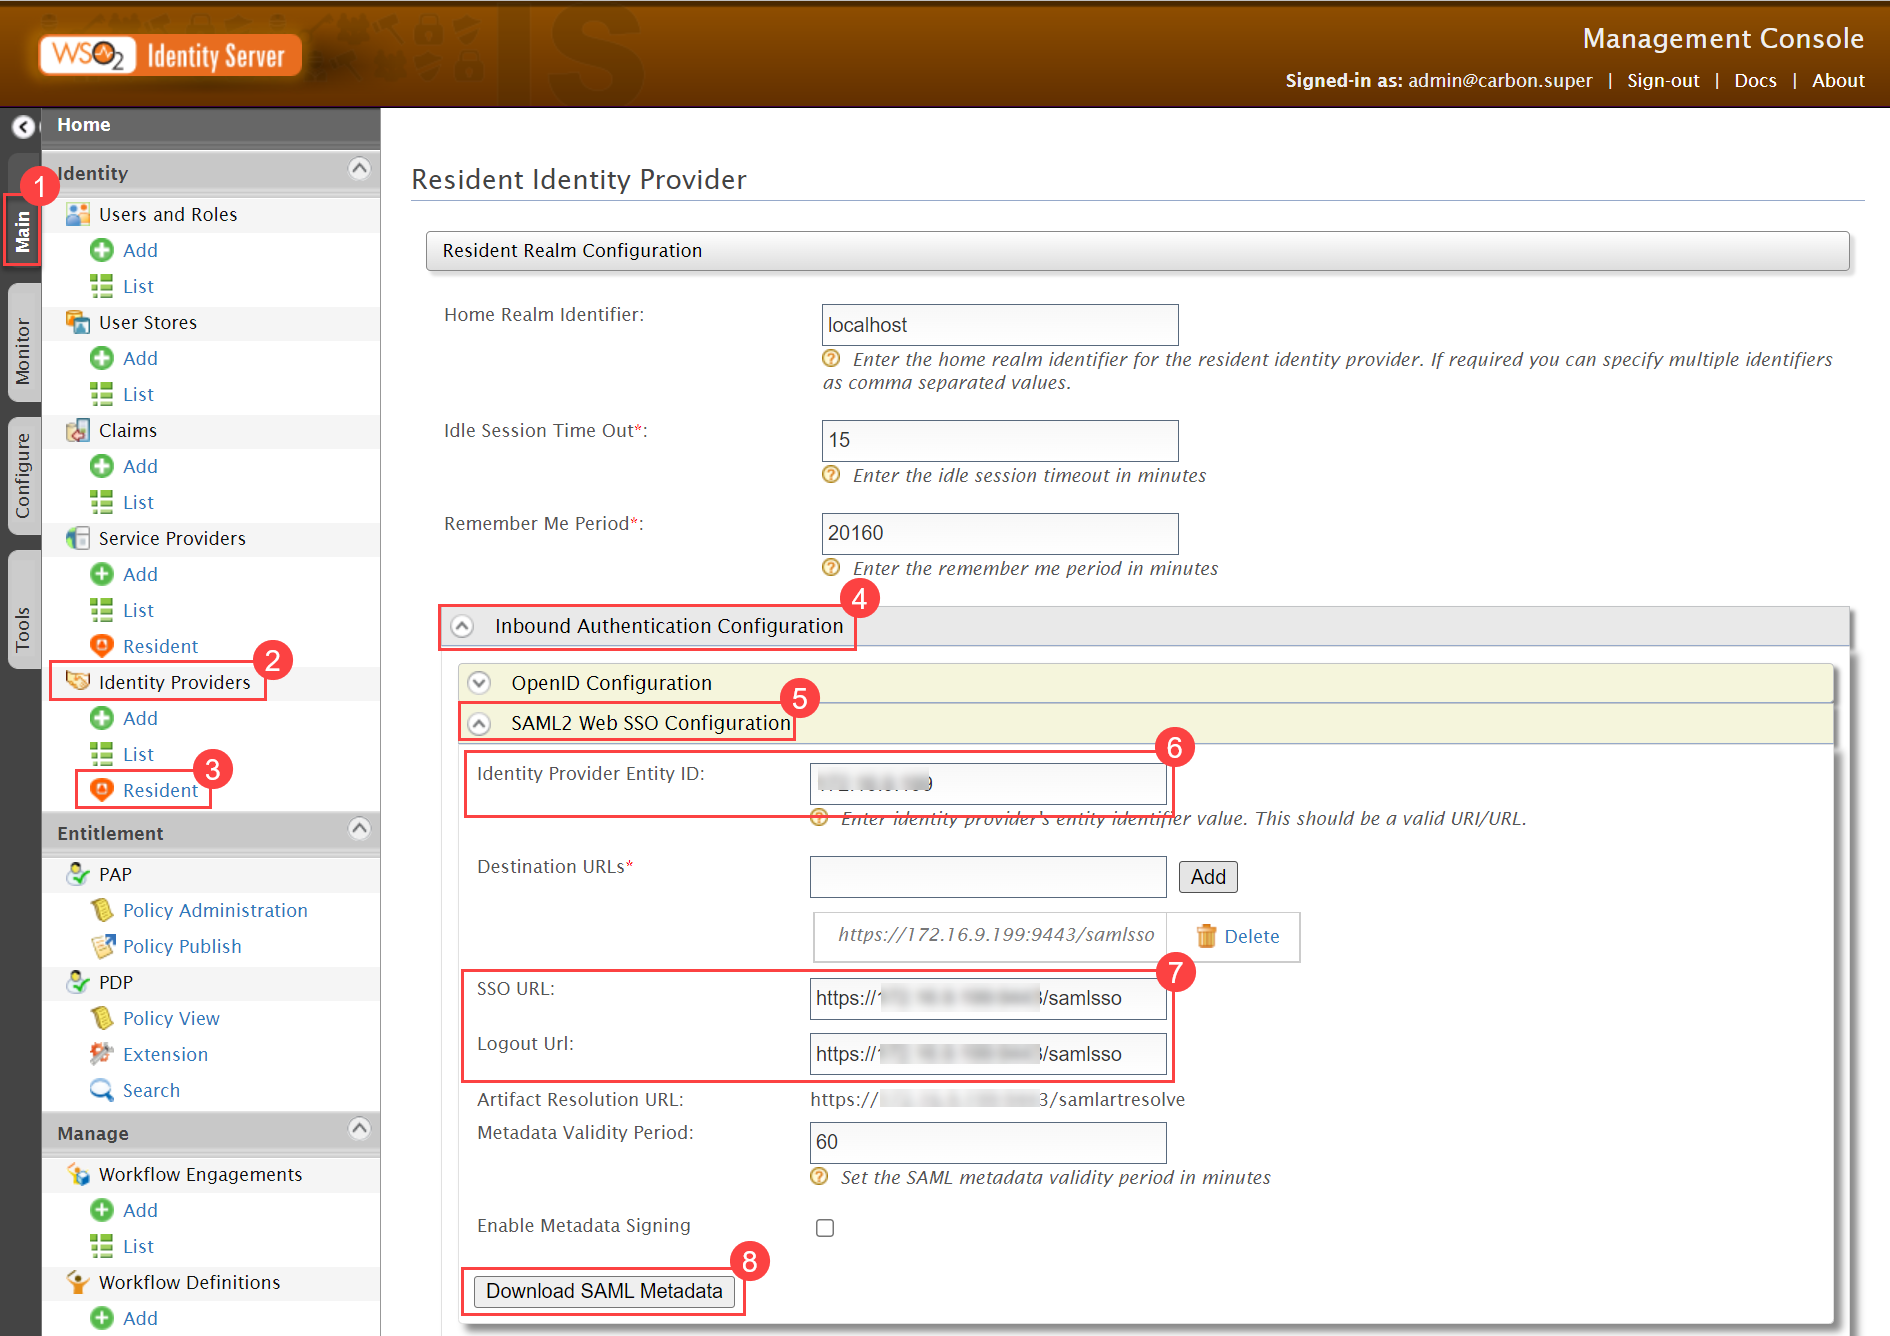Screen dimensions: 1890x1336
Task: Collapse the Identity section
Action: tap(359, 168)
